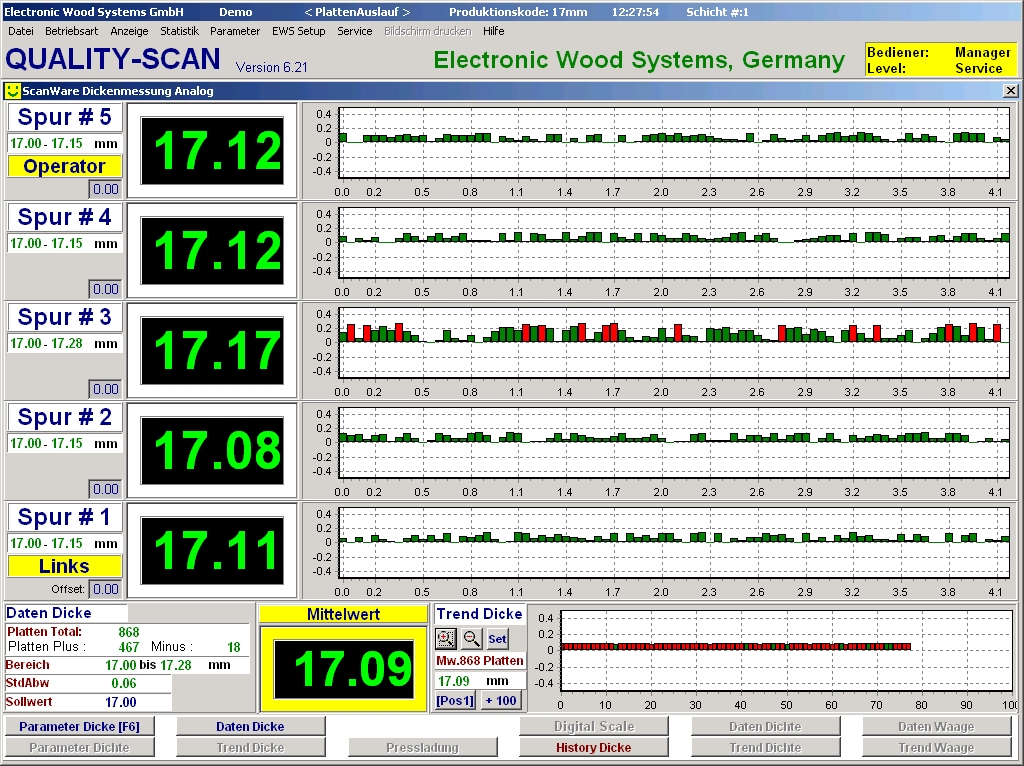Open the Hilfe menu
Screen dimensions: 1024x766
493,31
